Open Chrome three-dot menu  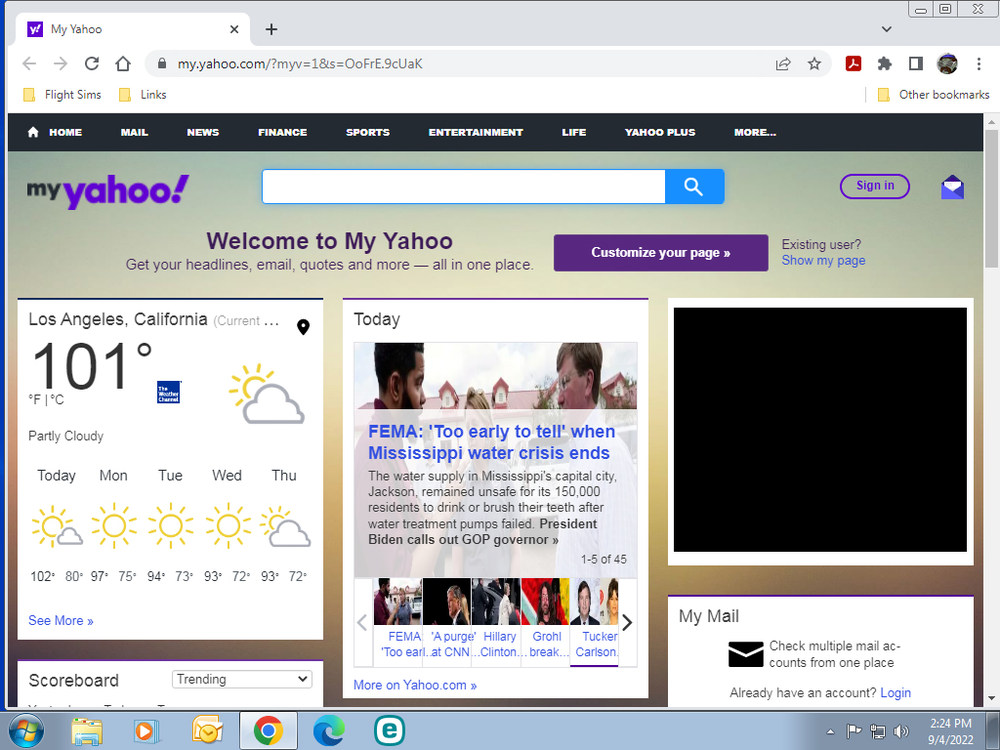coord(978,63)
